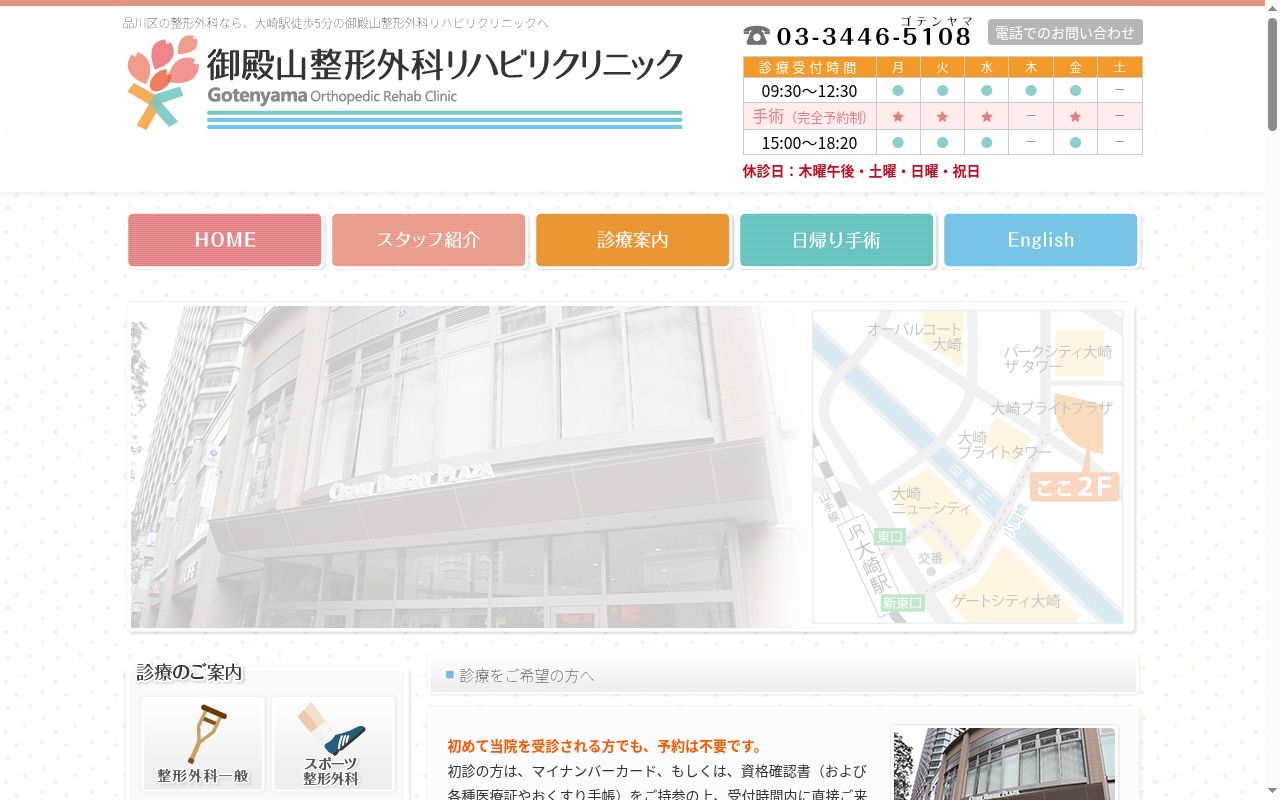Viewport: 1280px width, 800px height.
Task: Click the 診療受付時間 table header
Action: [x=809, y=68]
